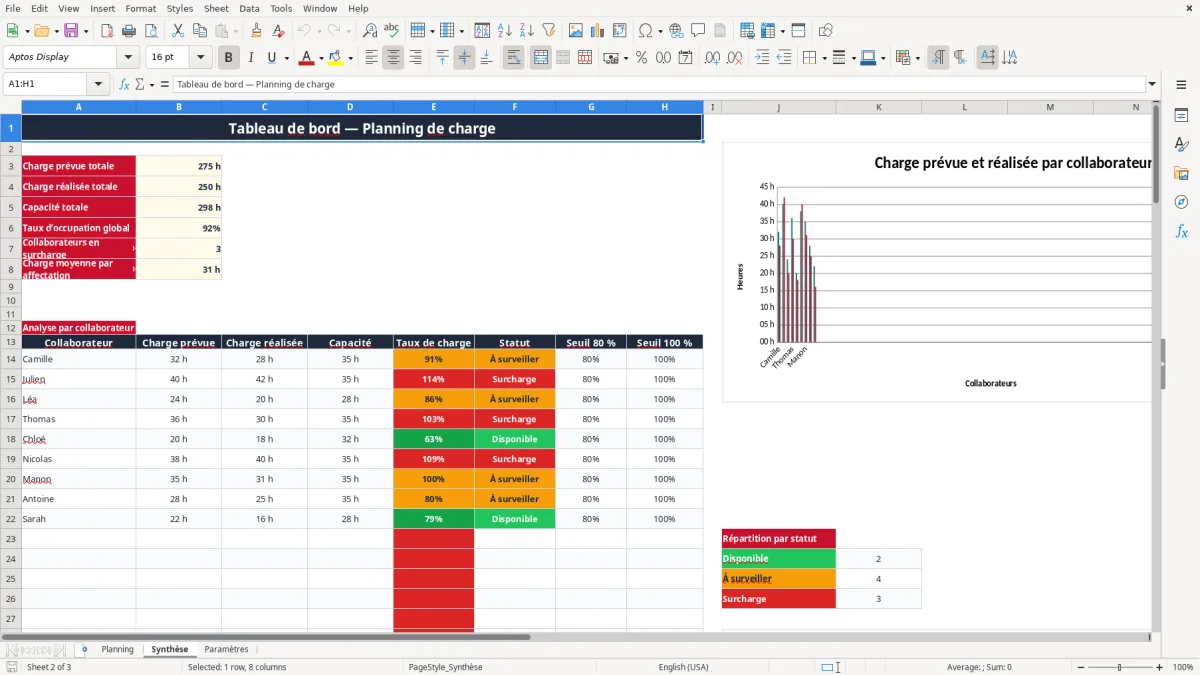Open sidebar settings hamburger button
This screenshot has width=1200, height=675.
1181,87
